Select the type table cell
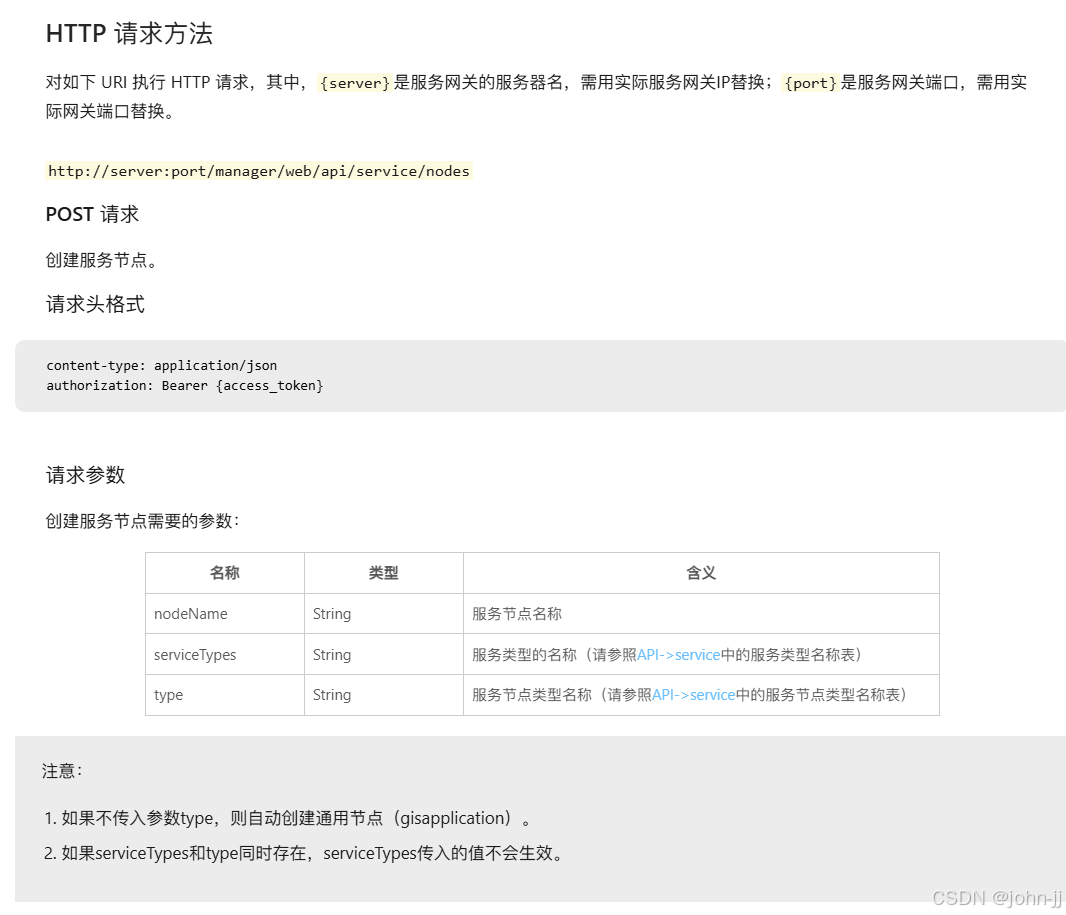Screen dimensions: 1066x915 166,695
